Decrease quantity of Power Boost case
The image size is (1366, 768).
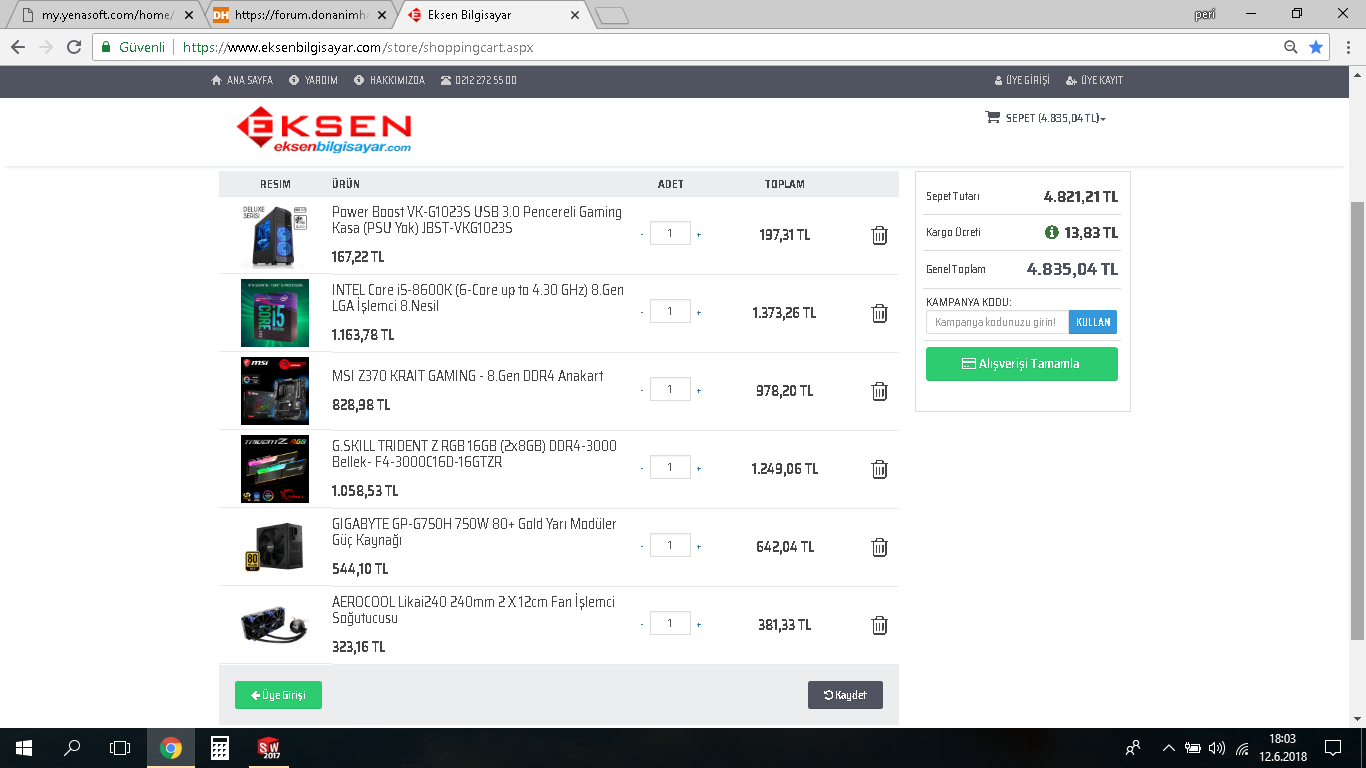642,235
